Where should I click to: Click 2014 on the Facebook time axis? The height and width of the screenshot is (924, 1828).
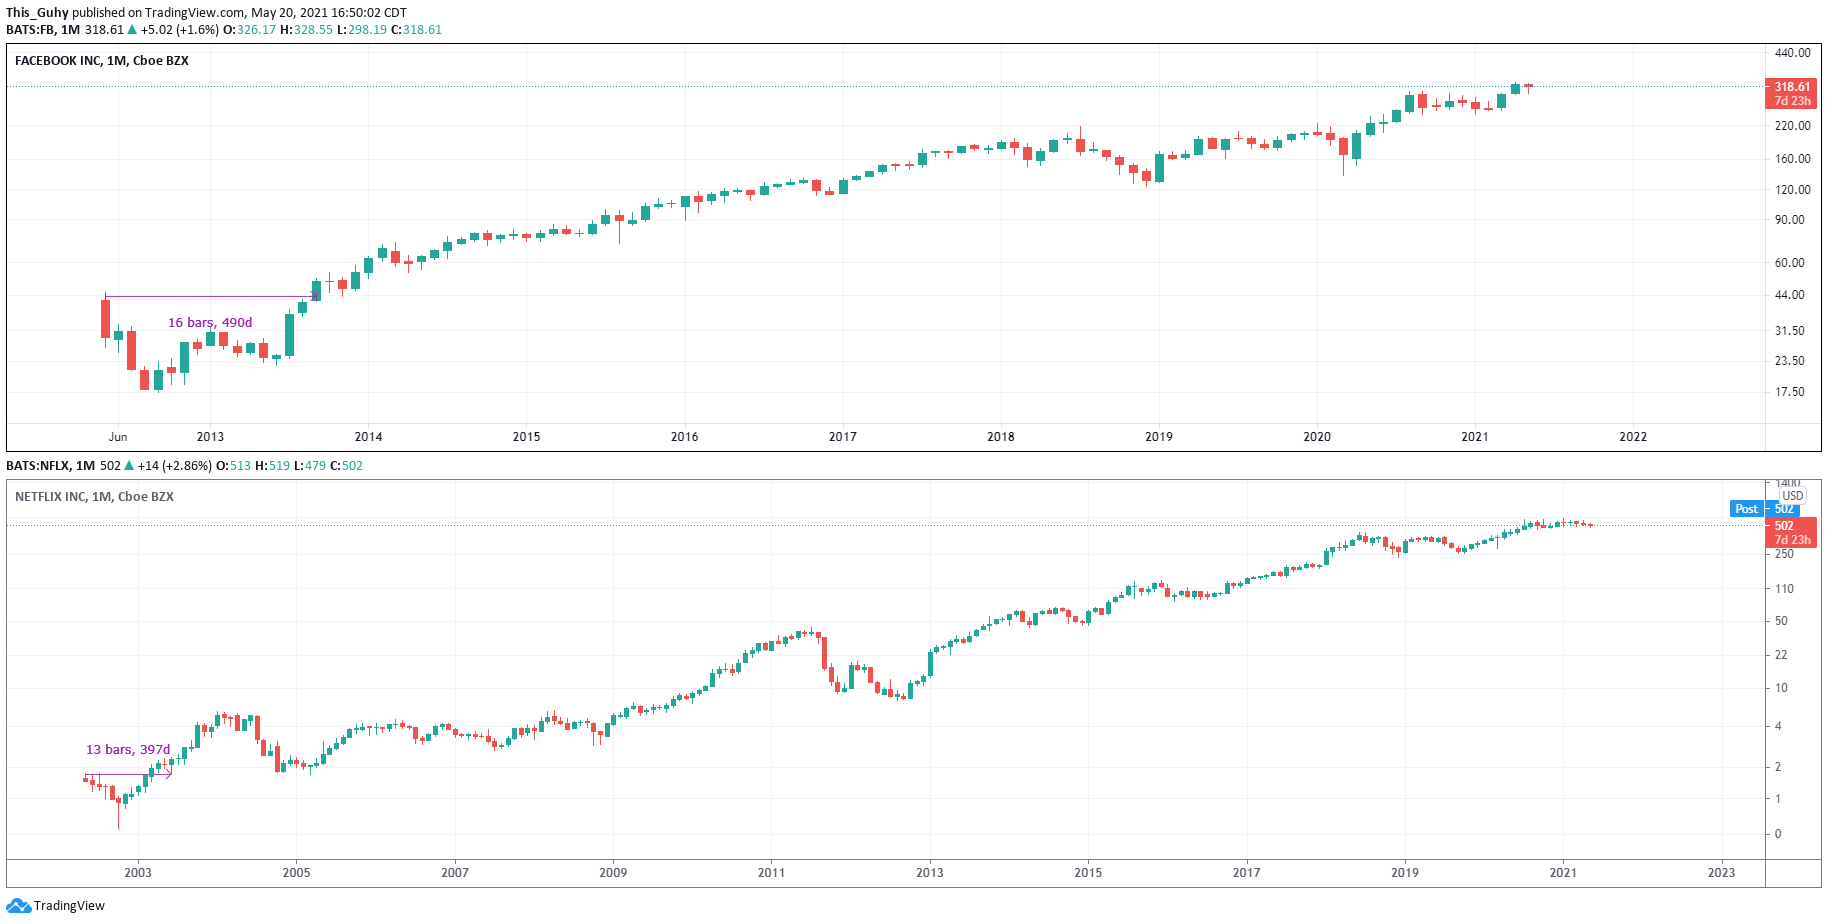pos(368,437)
